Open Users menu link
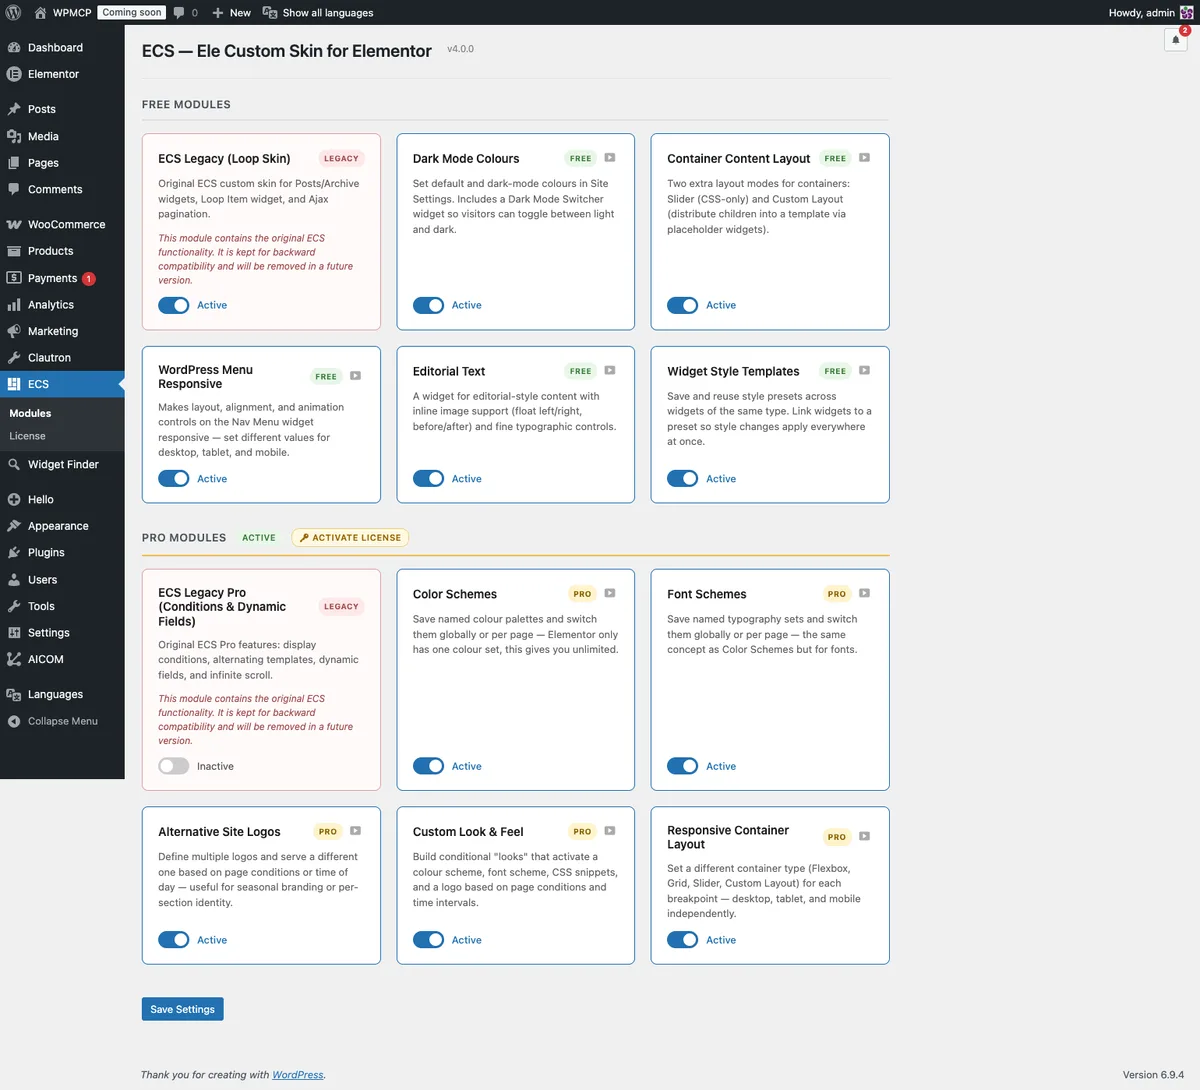 pos(62,579)
